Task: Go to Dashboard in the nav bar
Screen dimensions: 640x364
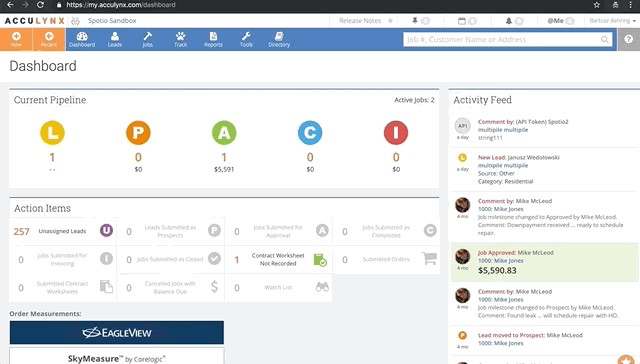Action: (x=82, y=39)
